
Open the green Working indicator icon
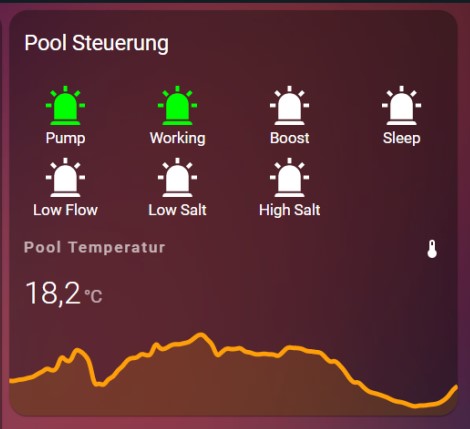(177, 106)
